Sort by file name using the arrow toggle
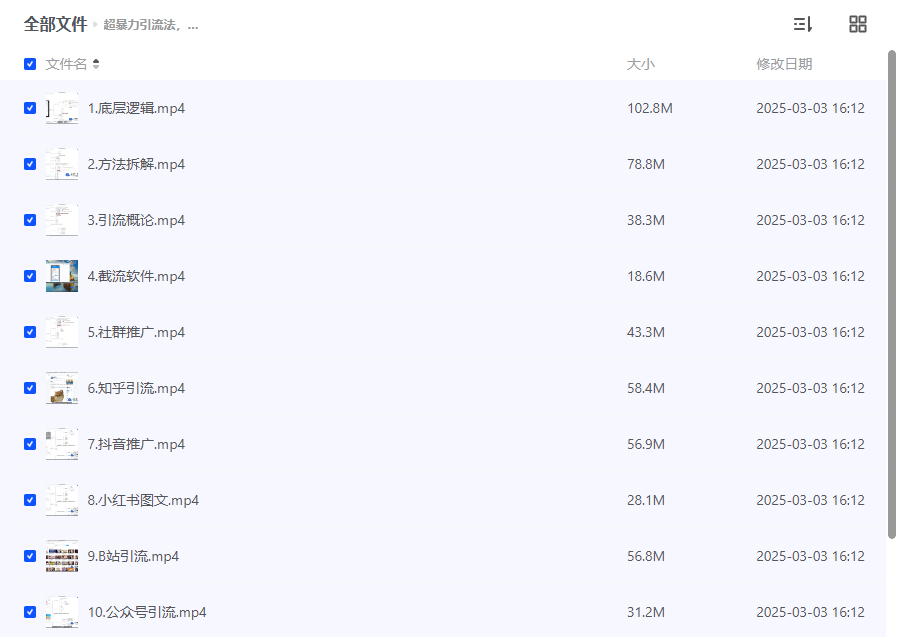 point(96,64)
